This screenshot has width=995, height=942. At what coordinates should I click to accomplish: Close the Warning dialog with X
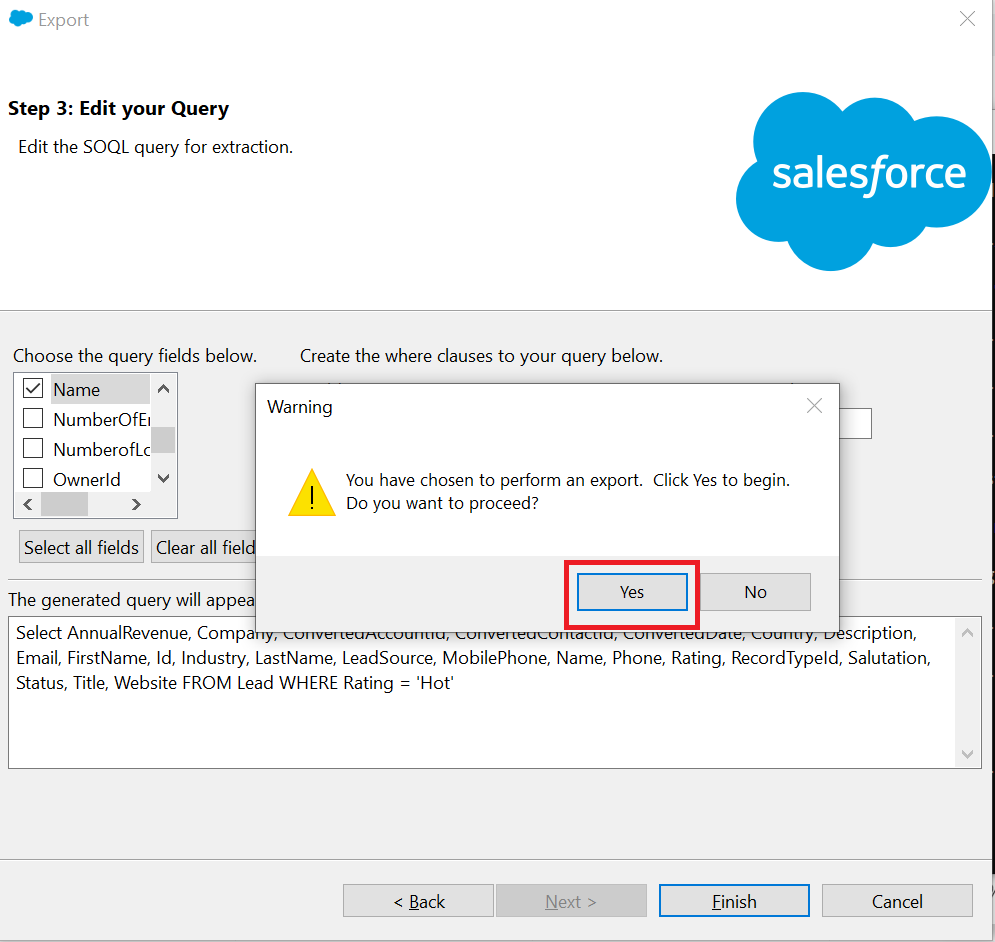pyautogui.click(x=814, y=406)
